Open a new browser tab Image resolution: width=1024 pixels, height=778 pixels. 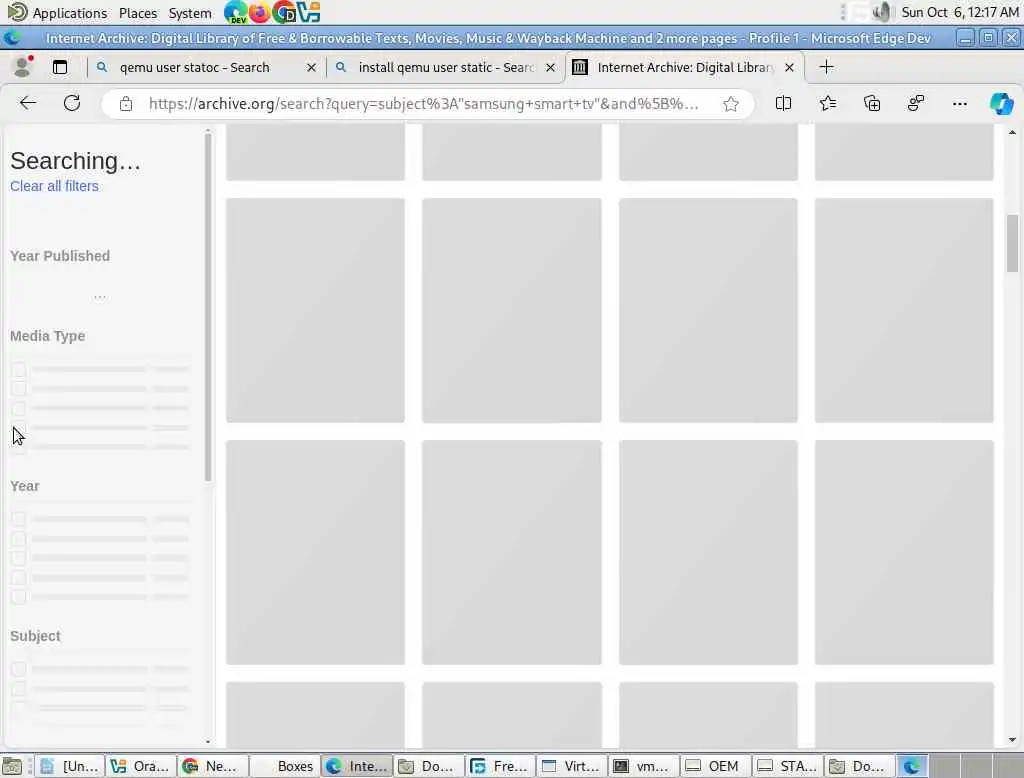pos(826,67)
